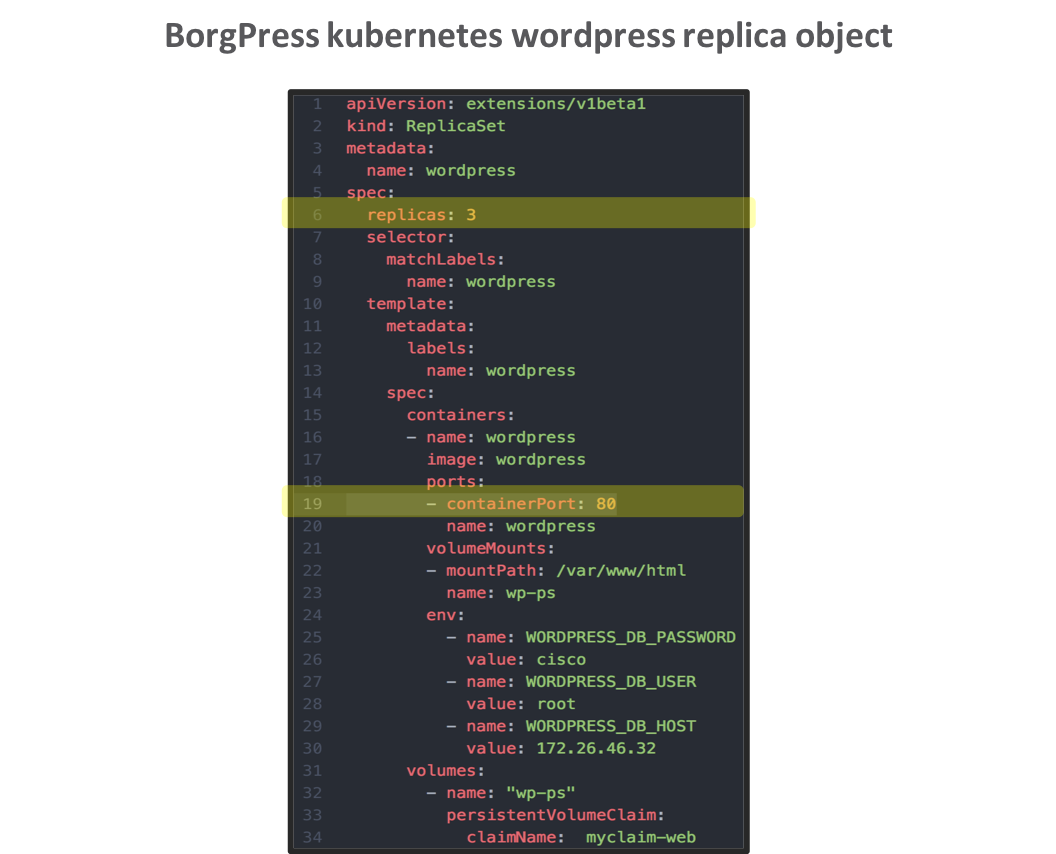Click line number 14 in the gutter
This screenshot has height=854, width=1056.
point(312,393)
